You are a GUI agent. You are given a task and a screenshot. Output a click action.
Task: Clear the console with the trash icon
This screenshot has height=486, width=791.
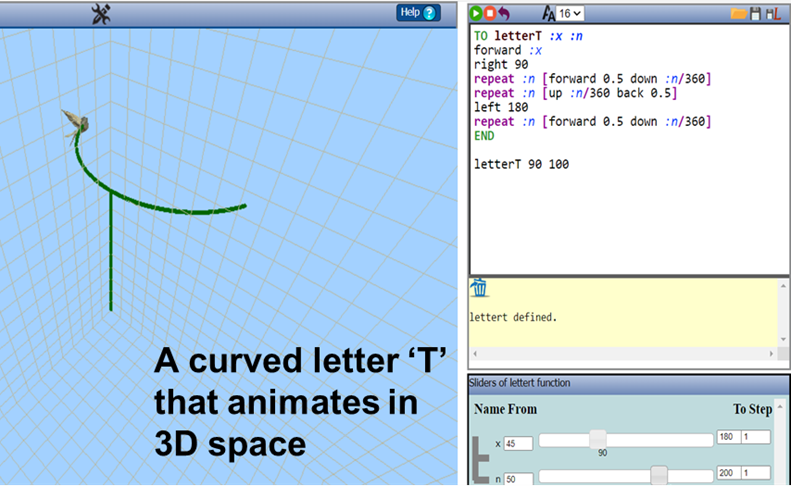pos(480,288)
